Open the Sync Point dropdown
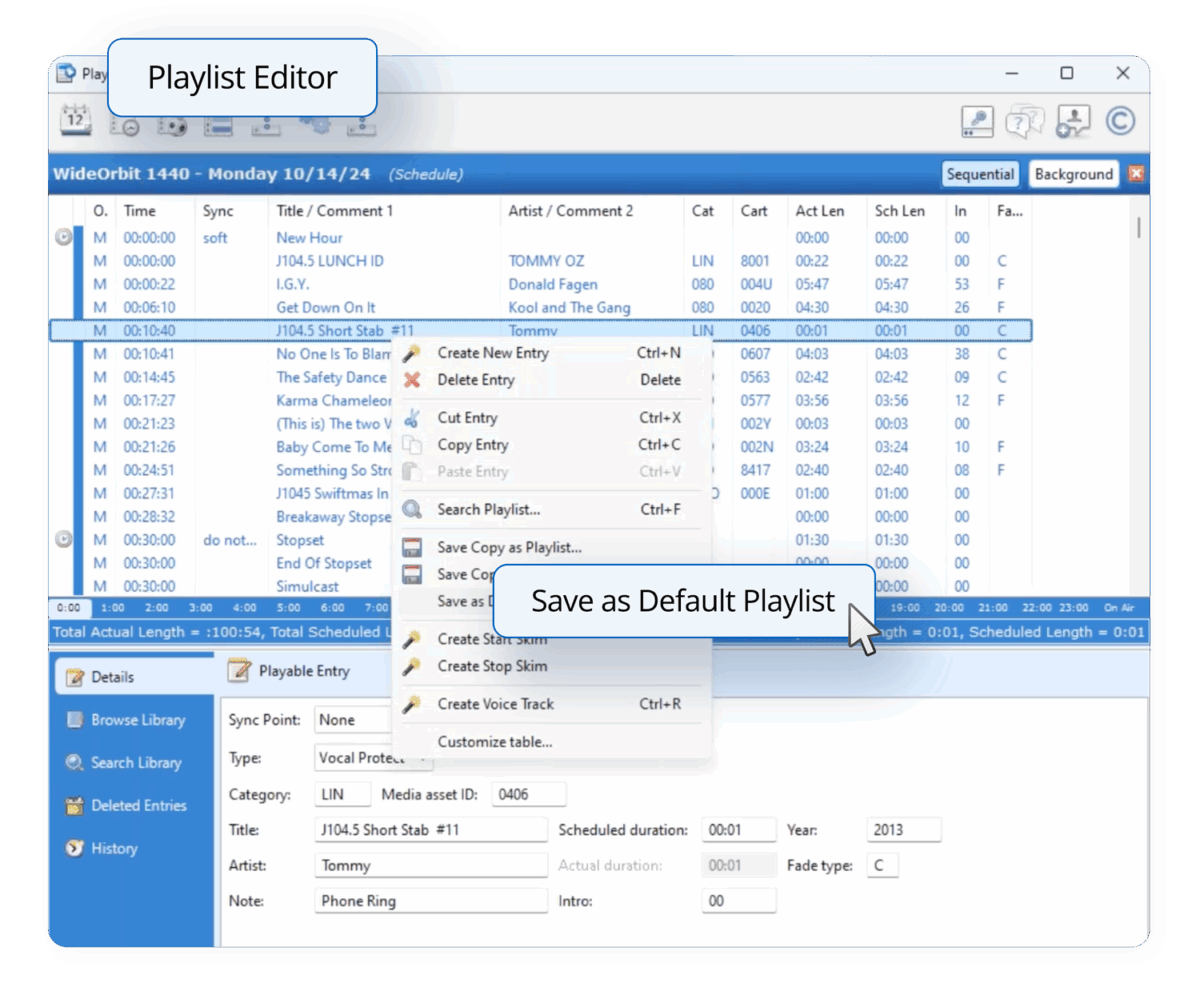 [x=350, y=720]
